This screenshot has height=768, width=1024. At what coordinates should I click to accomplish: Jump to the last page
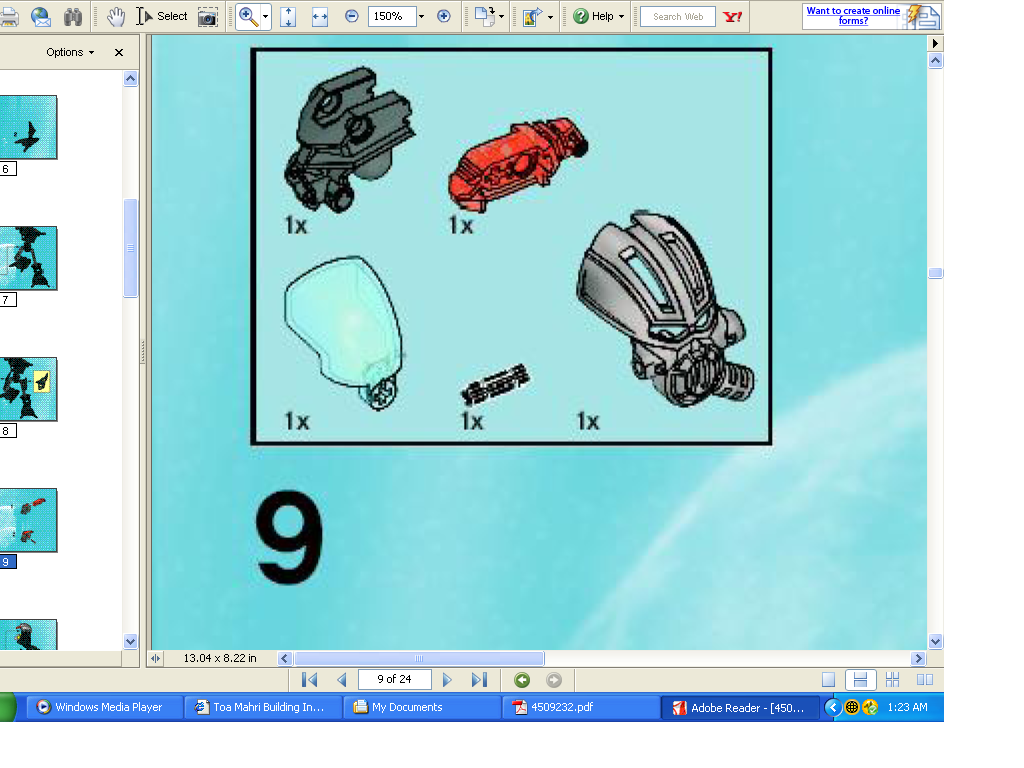pos(479,680)
